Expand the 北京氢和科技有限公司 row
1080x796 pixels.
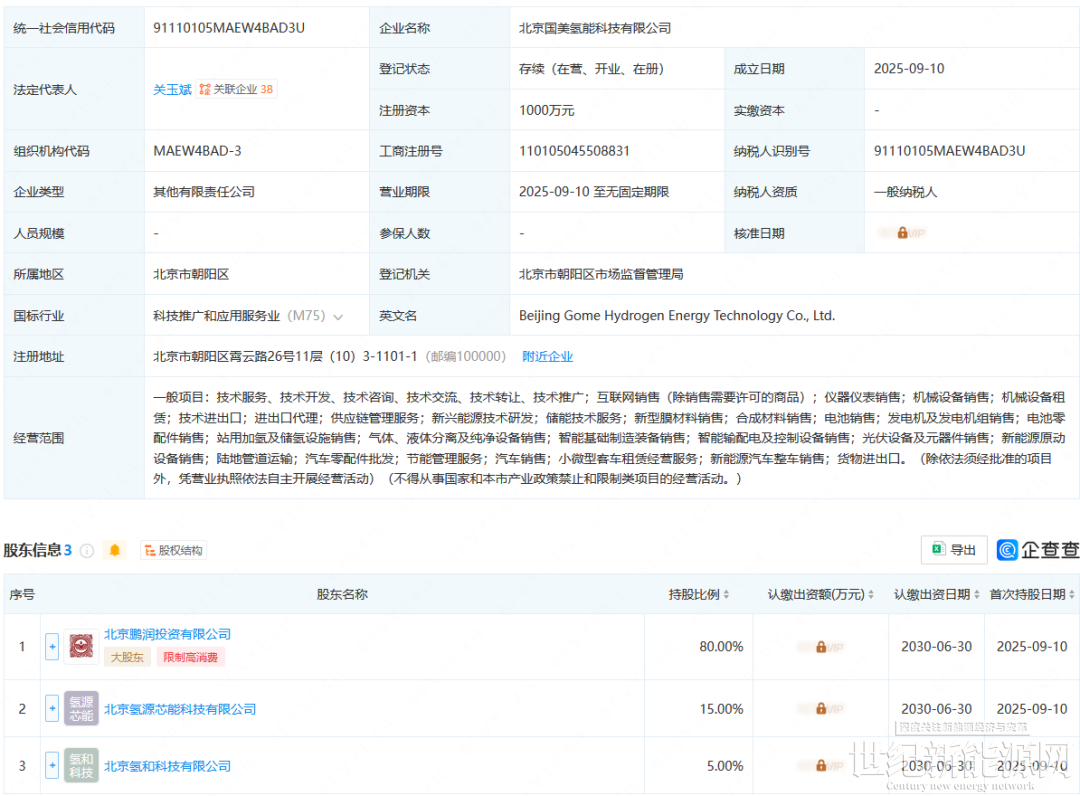52,766
